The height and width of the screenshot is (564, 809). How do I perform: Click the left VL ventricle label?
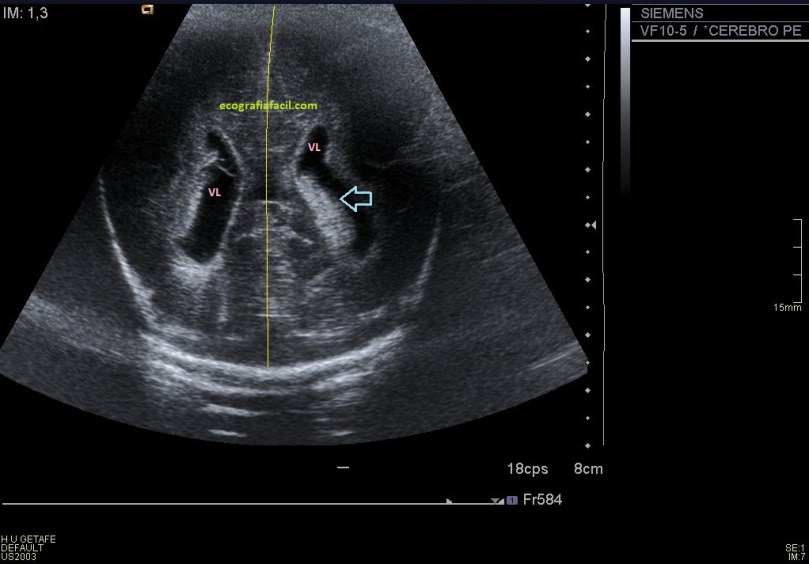[x=214, y=192]
